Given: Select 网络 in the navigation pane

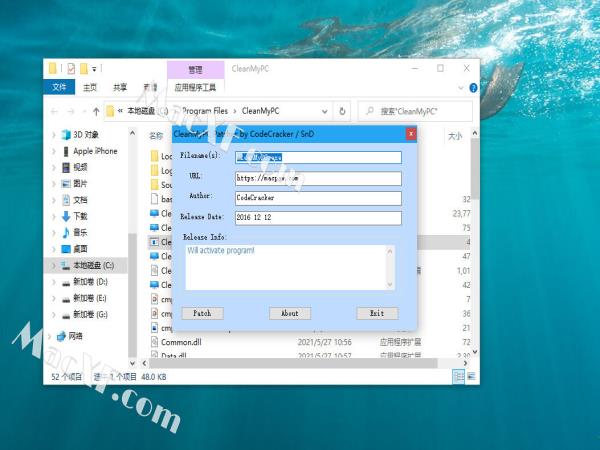Looking at the screenshot, I should pos(75,336).
